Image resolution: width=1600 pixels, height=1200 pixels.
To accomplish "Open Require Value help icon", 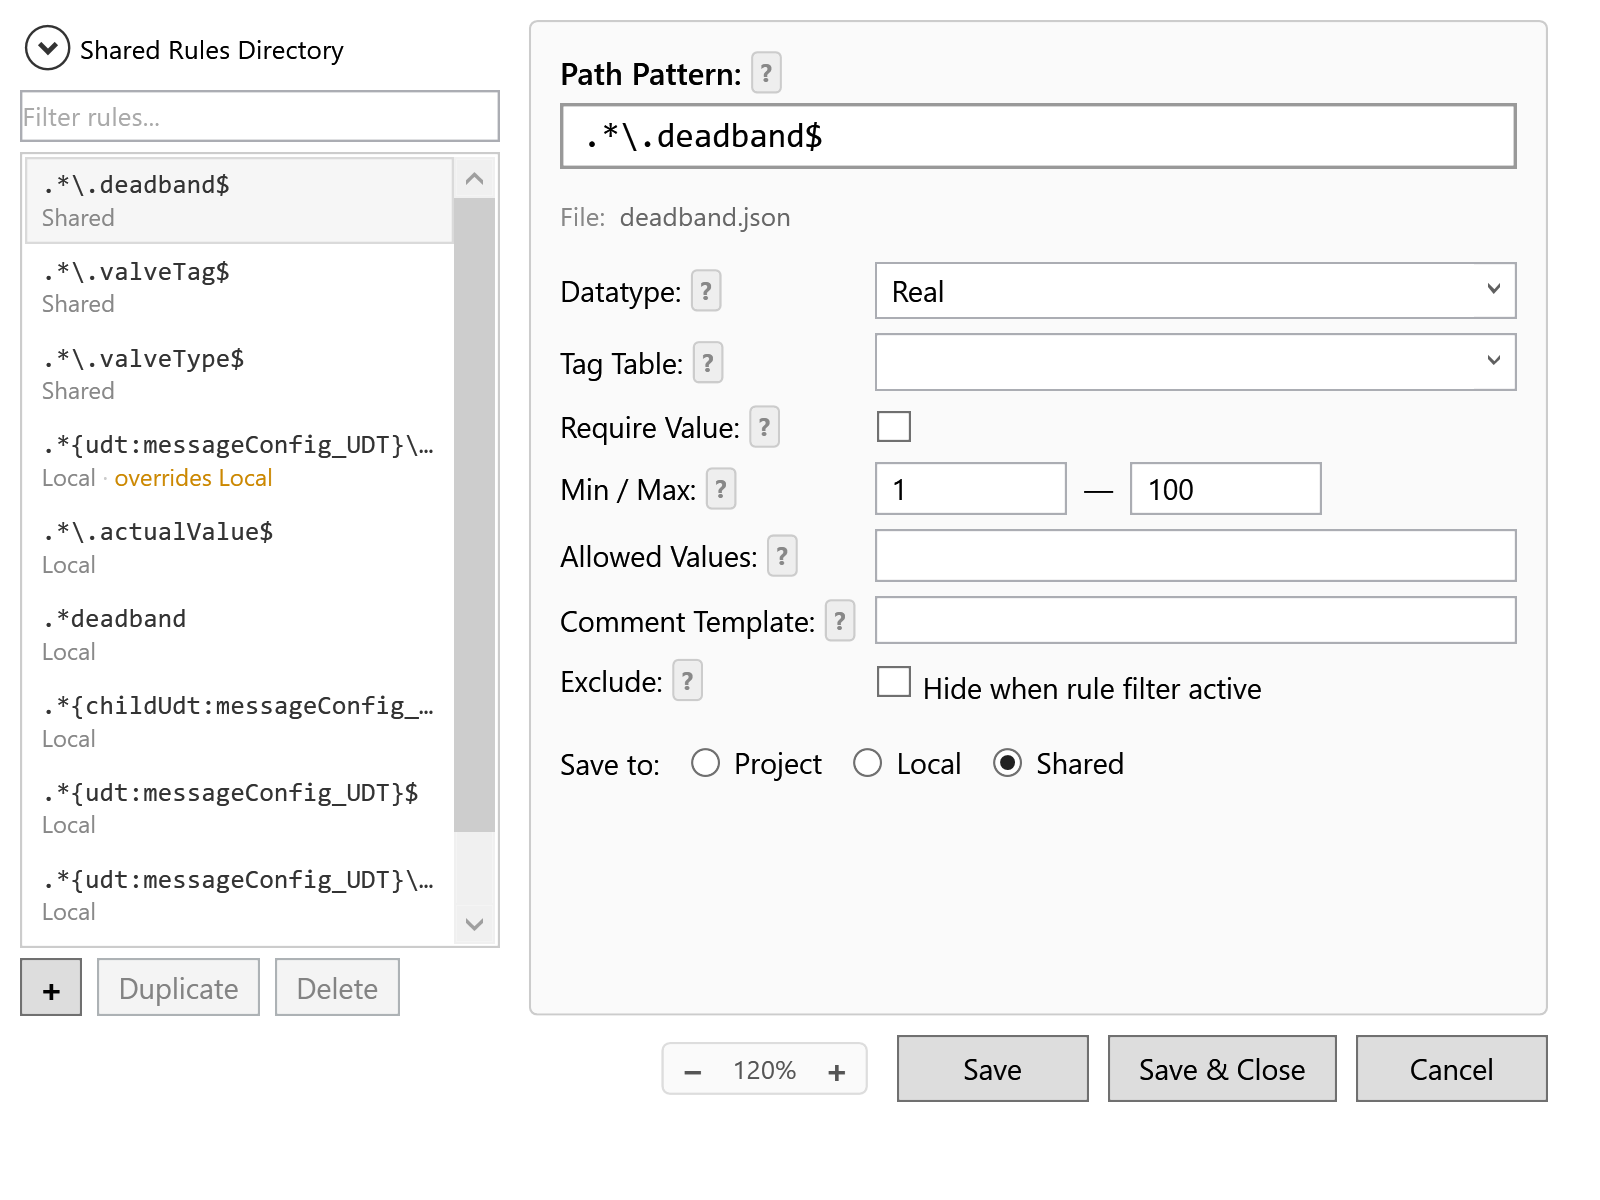I will (764, 427).
